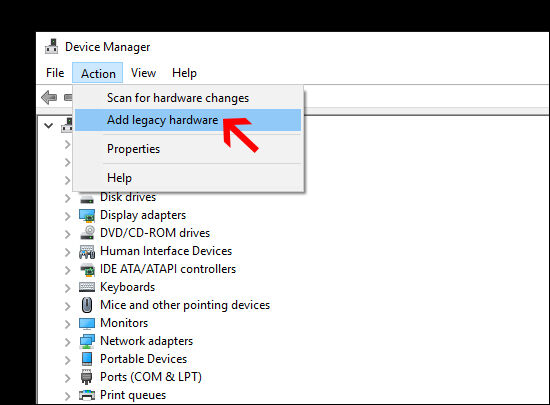Screen dimensions: 550x405
Task: Collapse the root computer node chevron
Action: pyautogui.click(x=48, y=125)
